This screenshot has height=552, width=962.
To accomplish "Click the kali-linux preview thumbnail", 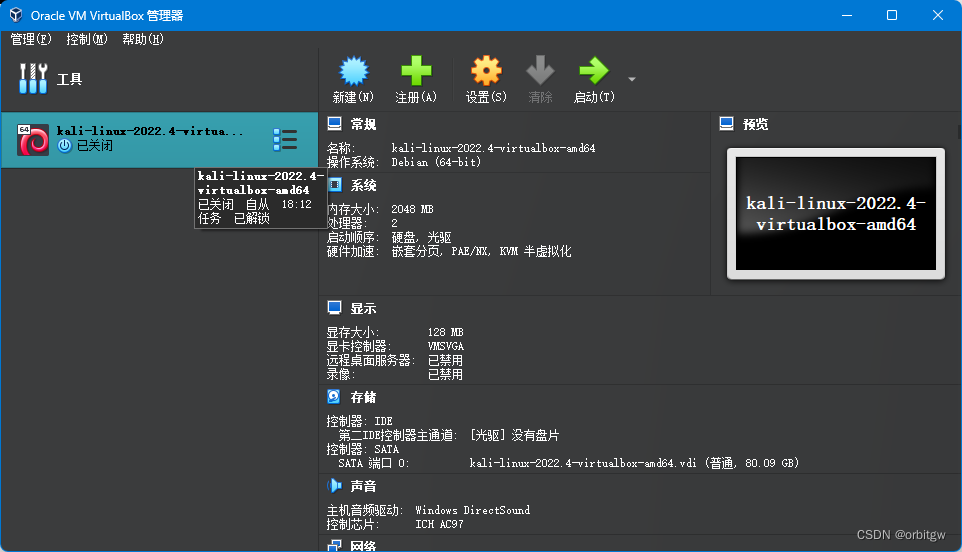I will 836,213.
